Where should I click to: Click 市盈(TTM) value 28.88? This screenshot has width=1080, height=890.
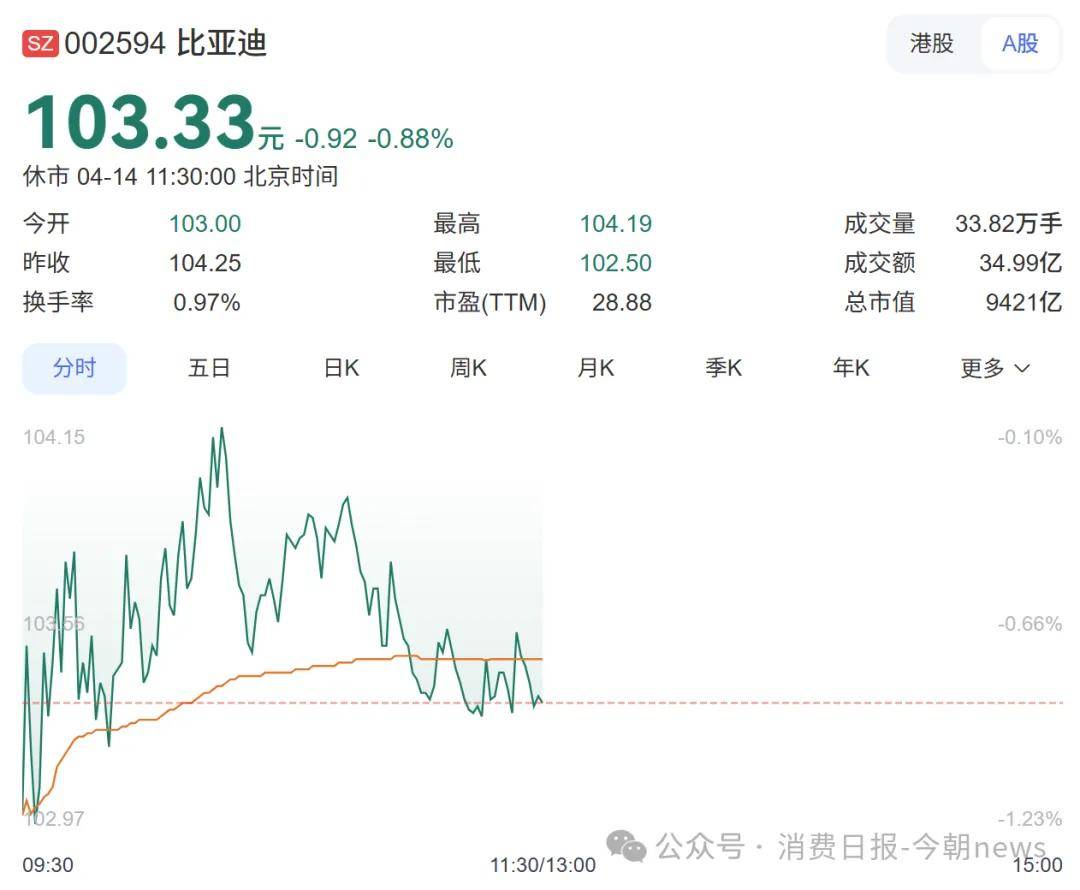click(x=622, y=302)
